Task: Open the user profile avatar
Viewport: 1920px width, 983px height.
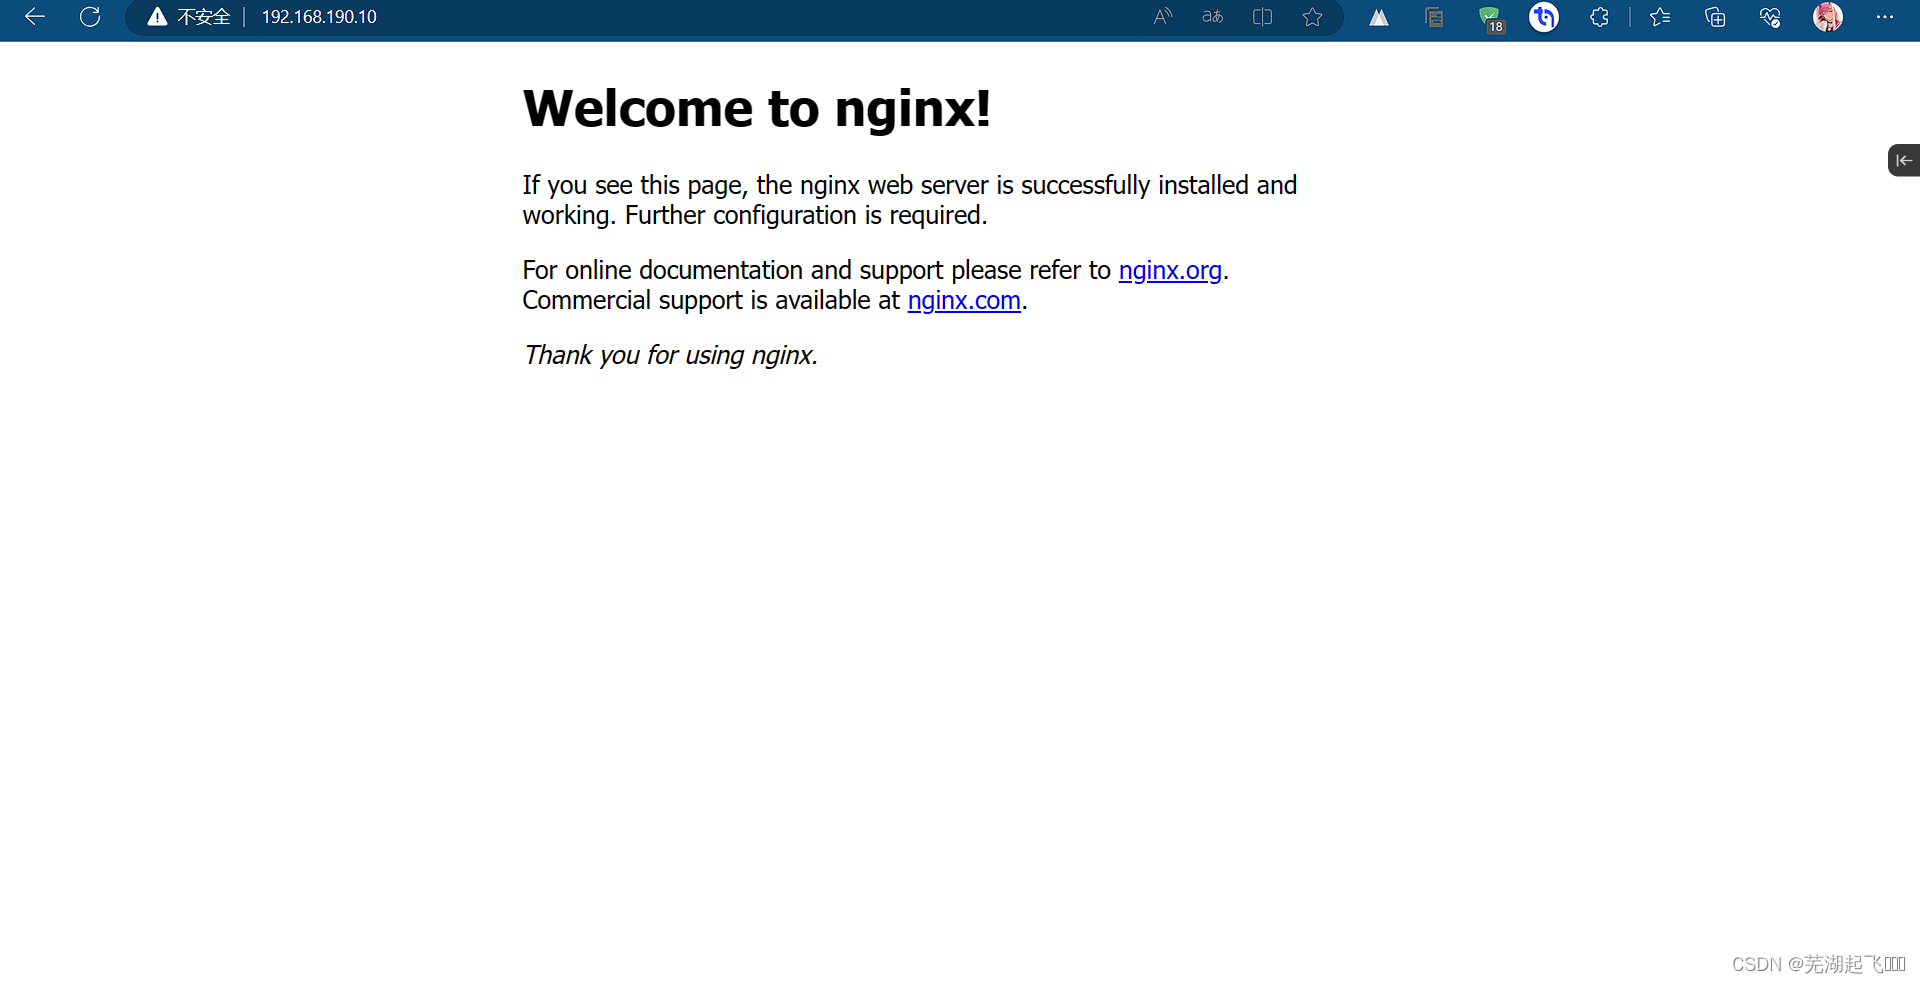Action: coord(1828,17)
